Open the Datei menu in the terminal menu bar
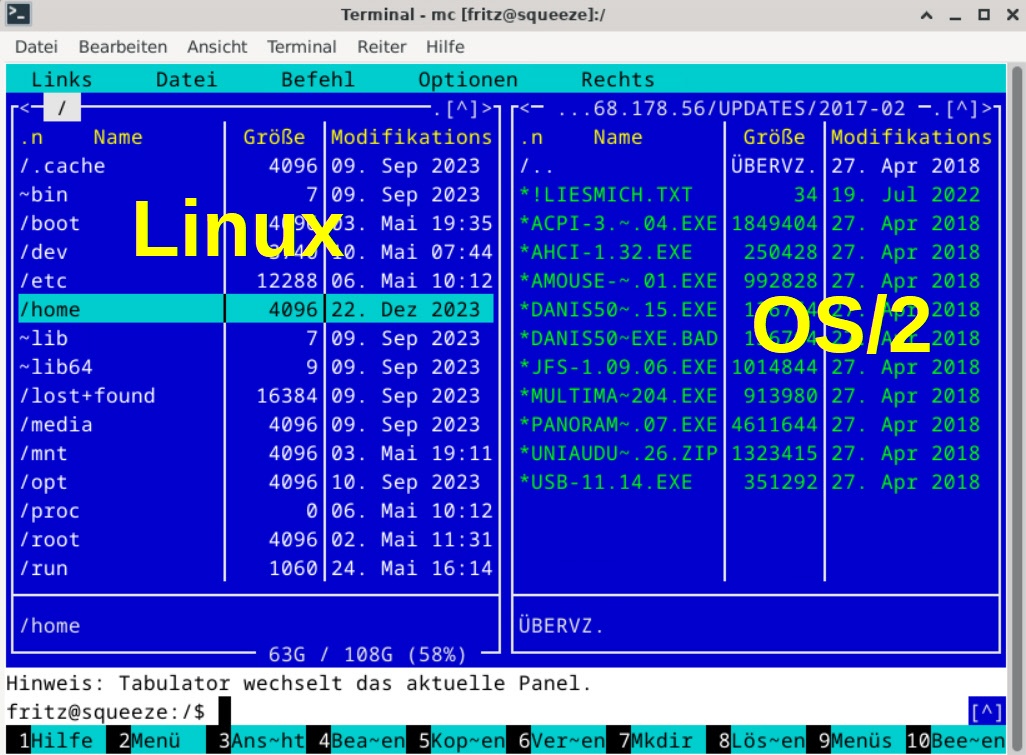 point(37,47)
